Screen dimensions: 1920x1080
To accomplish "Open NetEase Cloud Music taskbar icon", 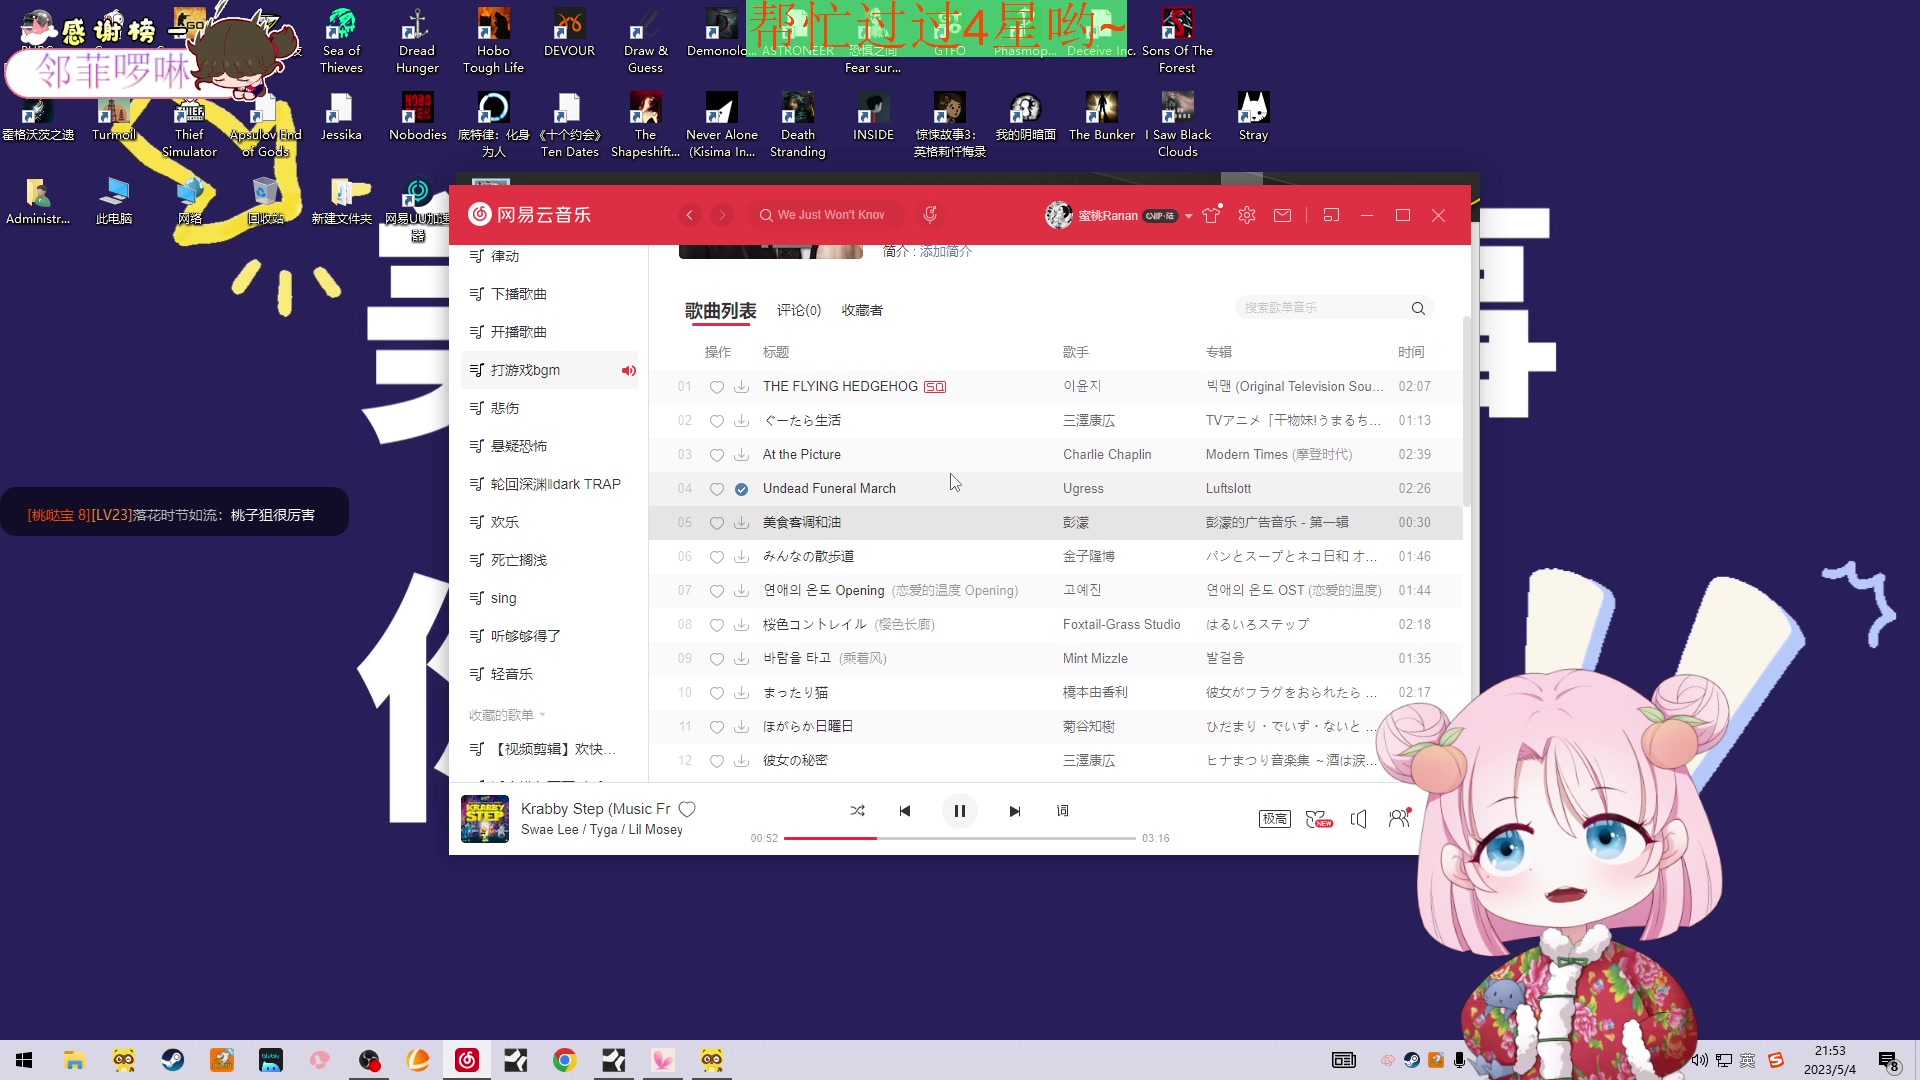I will [x=467, y=1060].
